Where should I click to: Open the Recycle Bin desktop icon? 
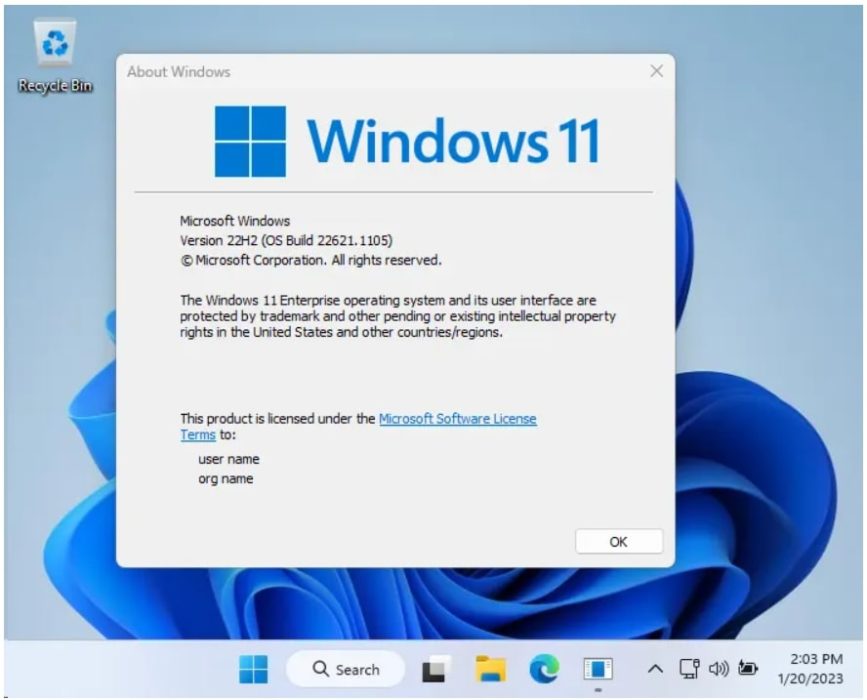[55, 56]
